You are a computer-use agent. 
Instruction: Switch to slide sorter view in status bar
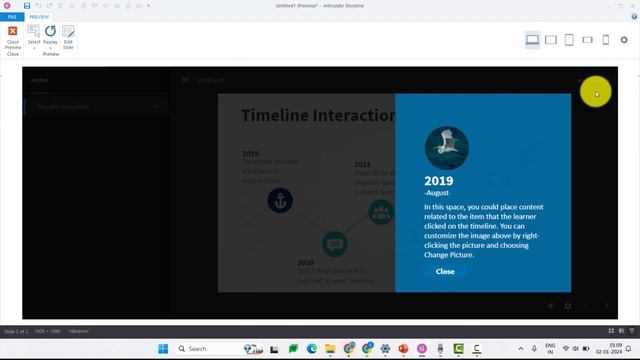[x=611, y=331]
